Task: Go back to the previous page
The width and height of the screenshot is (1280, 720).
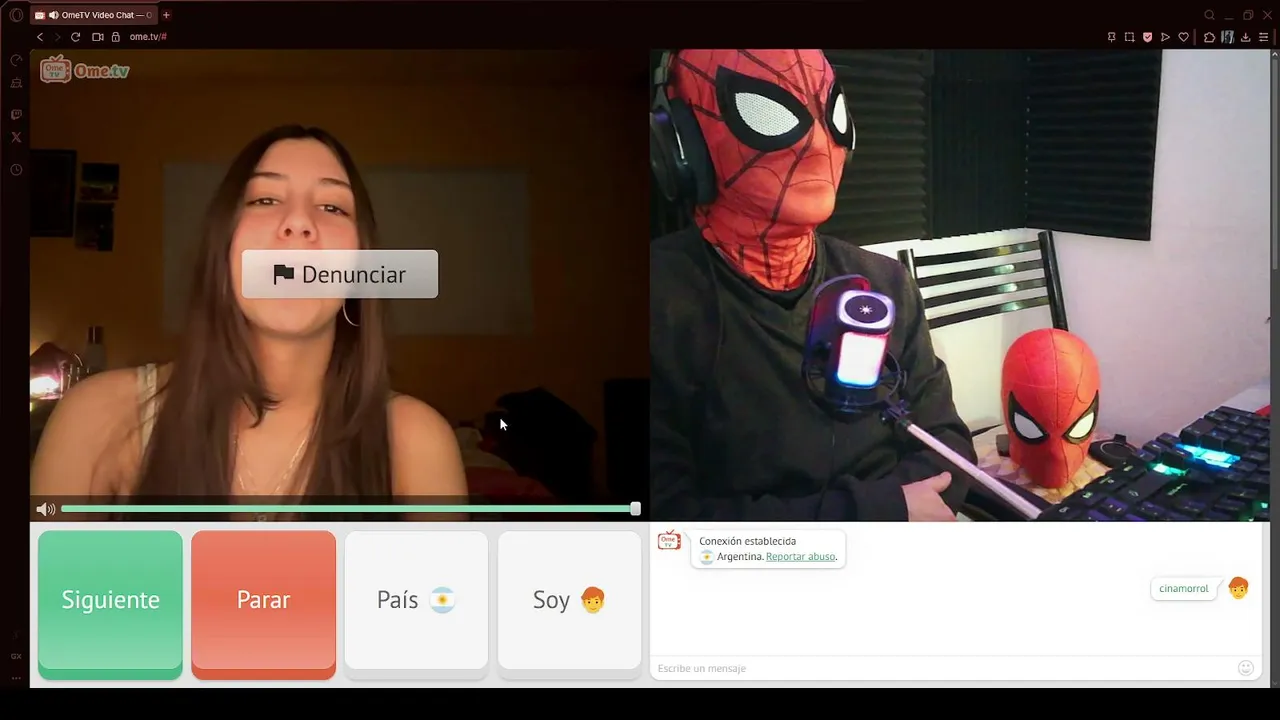Action: pyautogui.click(x=40, y=37)
